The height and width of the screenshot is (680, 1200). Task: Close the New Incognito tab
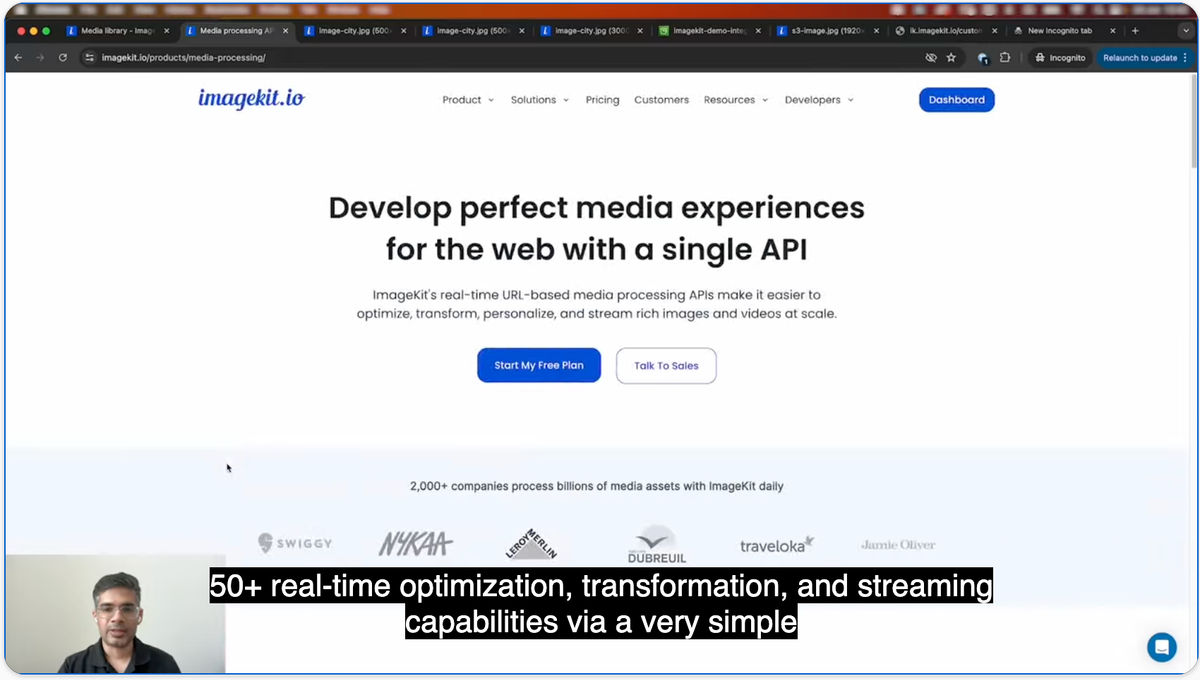(1113, 31)
